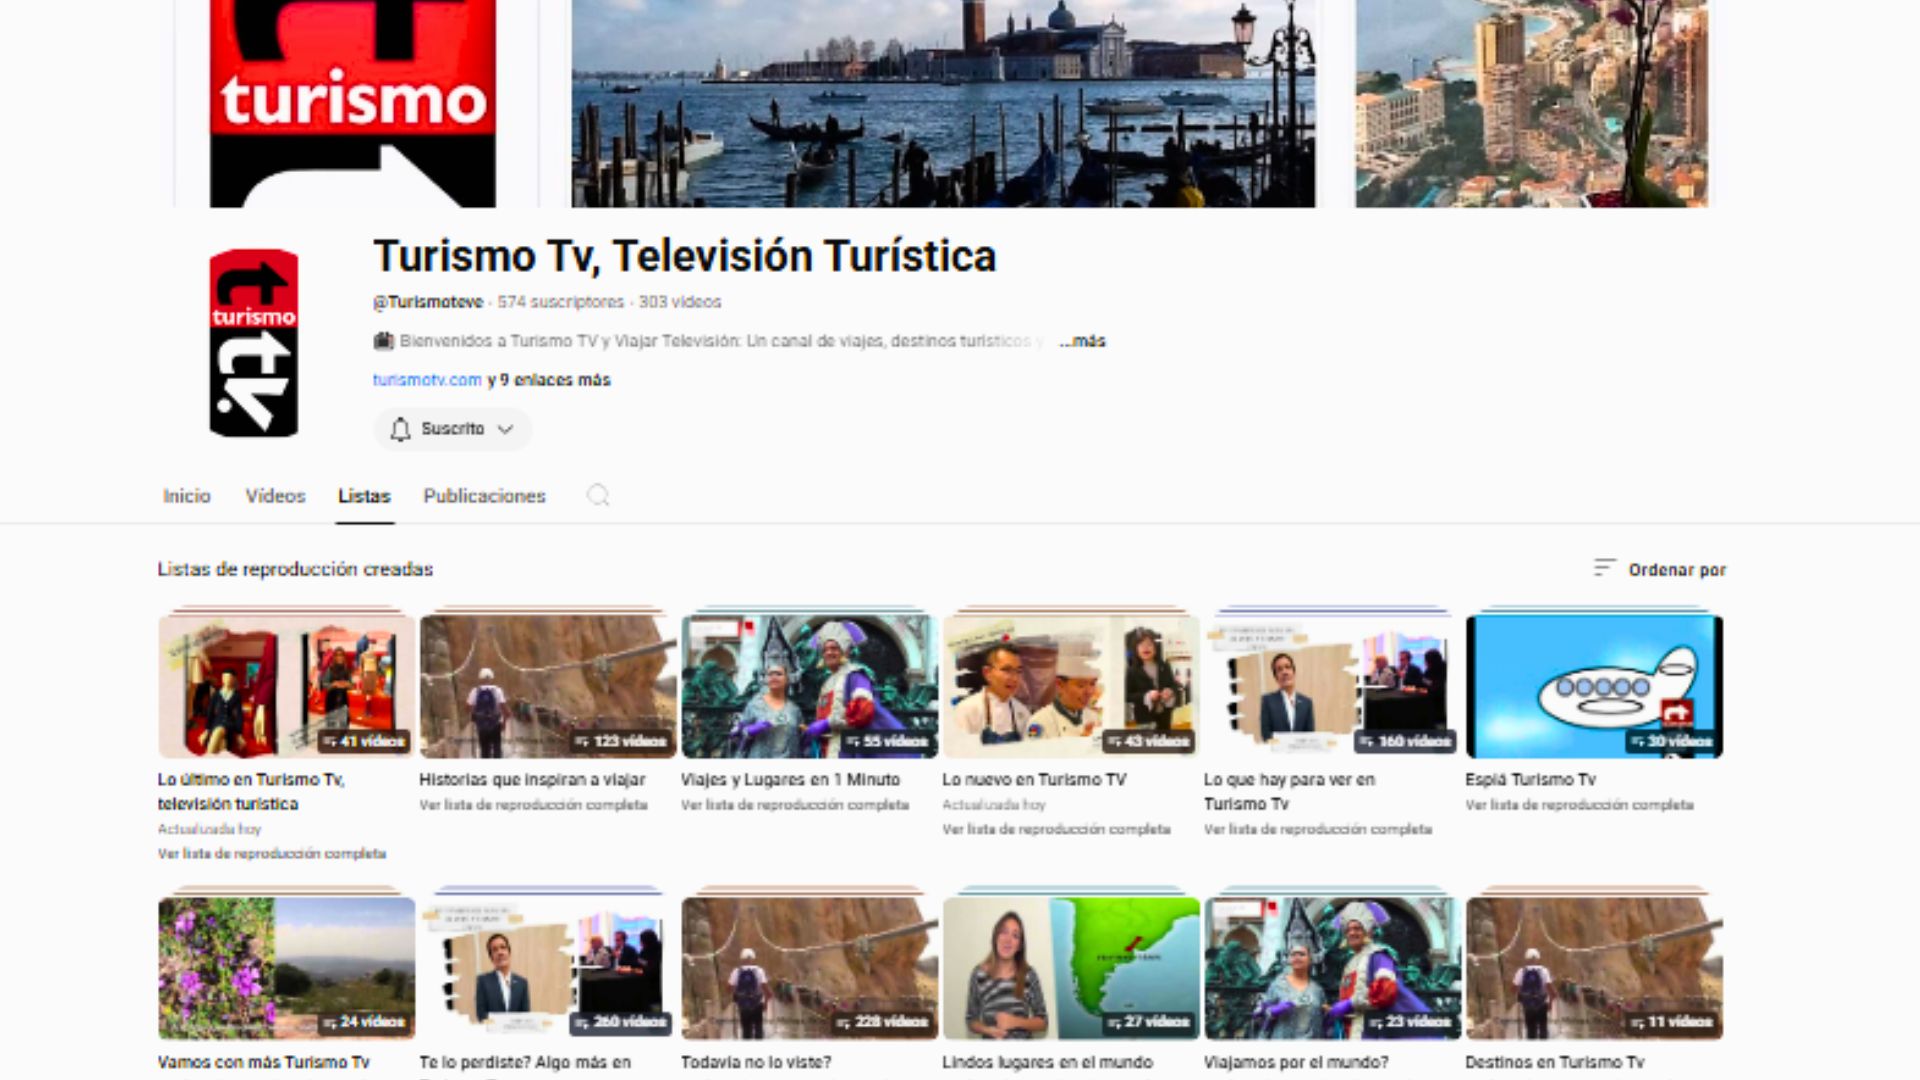View full playlist under Historias que inspiran a viajar

click(x=533, y=805)
